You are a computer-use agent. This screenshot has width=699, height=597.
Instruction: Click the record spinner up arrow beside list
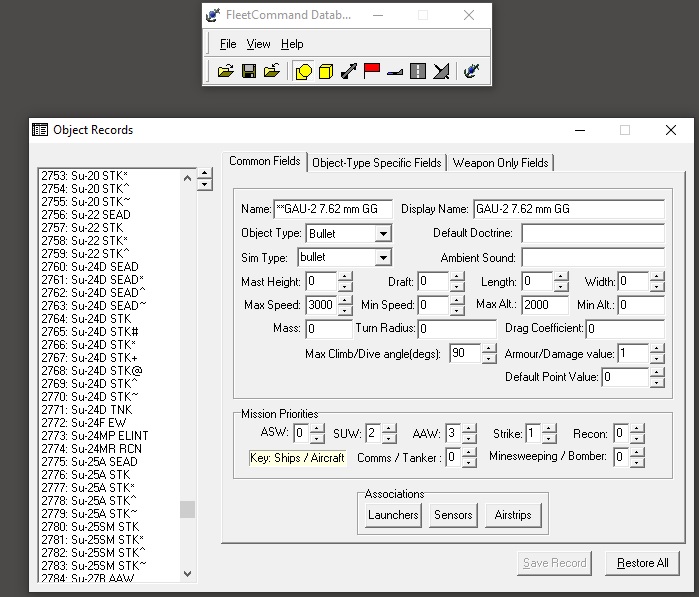(205, 173)
